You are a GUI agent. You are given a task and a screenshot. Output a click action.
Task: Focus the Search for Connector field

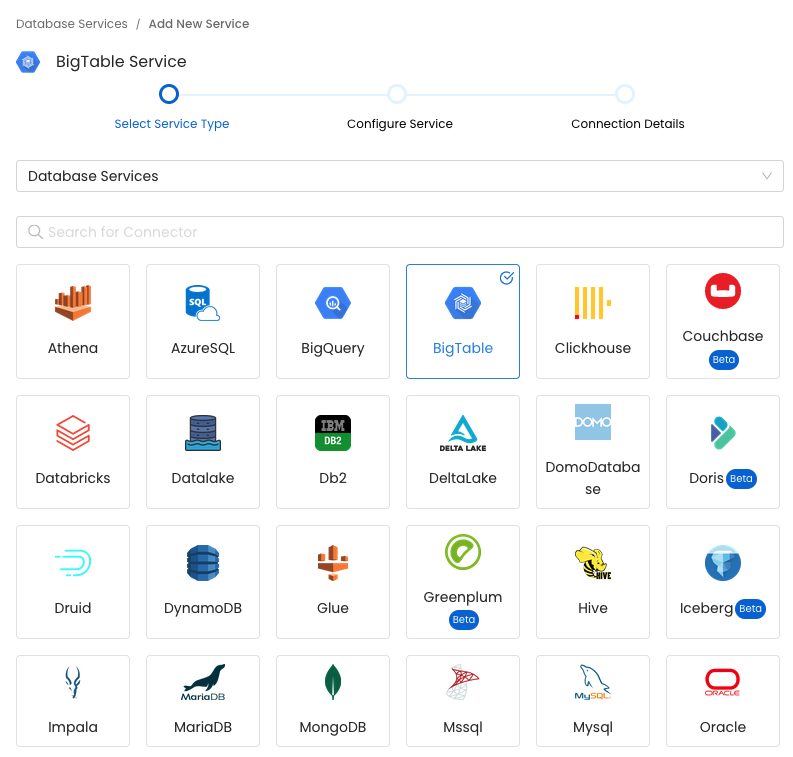[400, 232]
